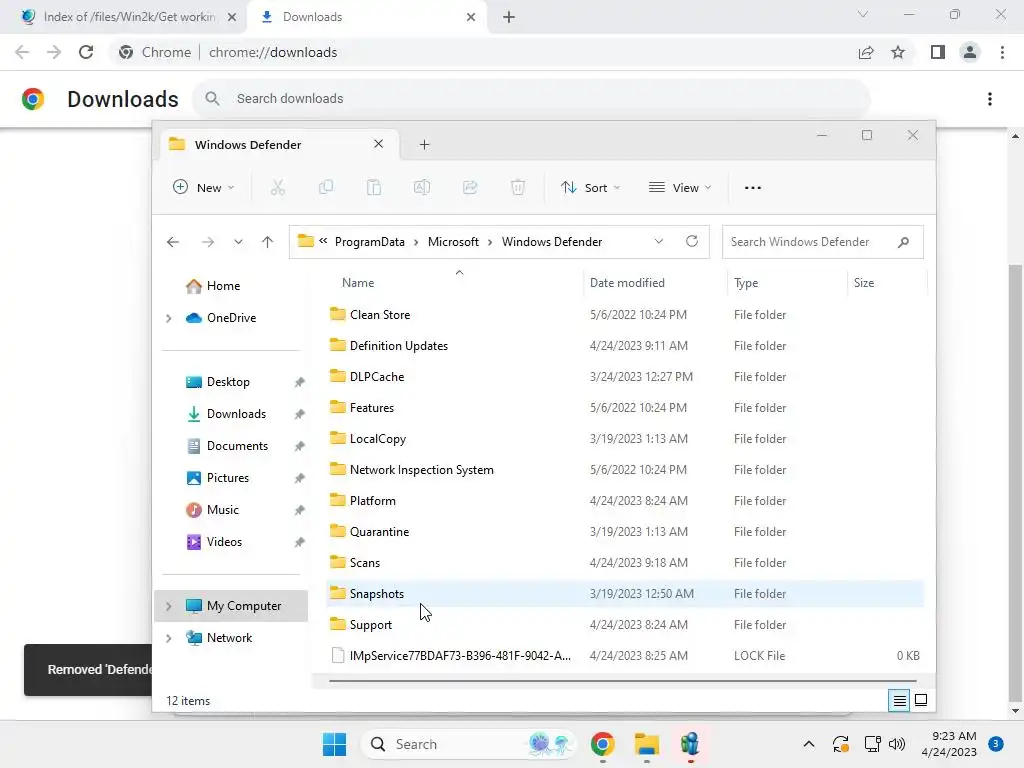Select the Definition Updates folder
The height and width of the screenshot is (768, 1024).
point(625,345)
